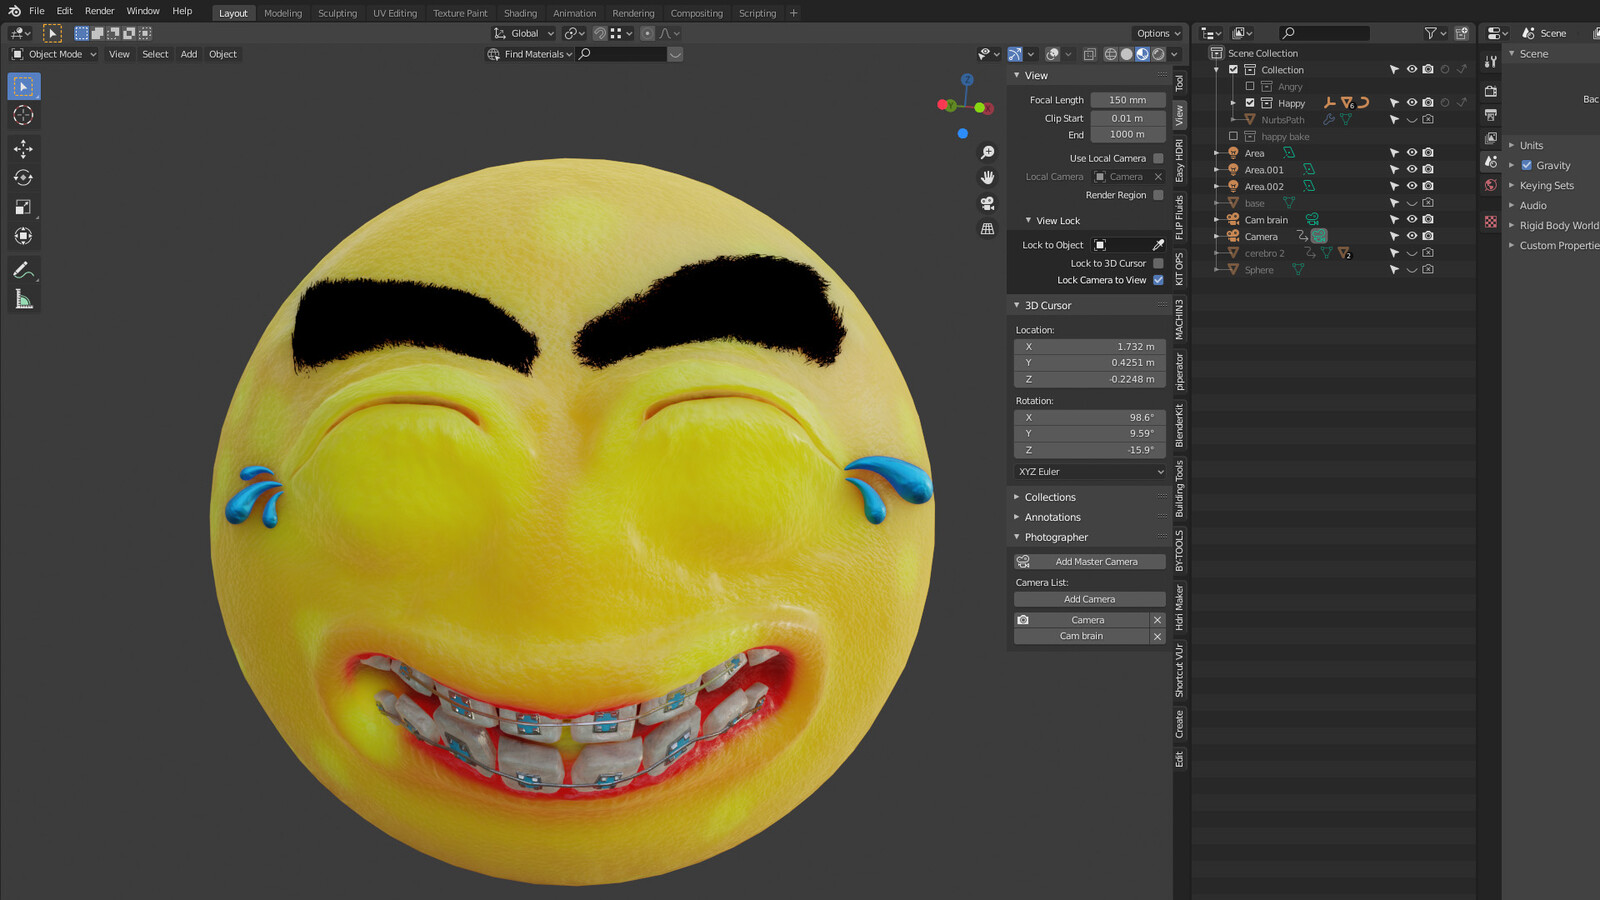This screenshot has height=900, width=1600.
Task: Open the Global transform orientation dropdown
Action: tap(524, 33)
